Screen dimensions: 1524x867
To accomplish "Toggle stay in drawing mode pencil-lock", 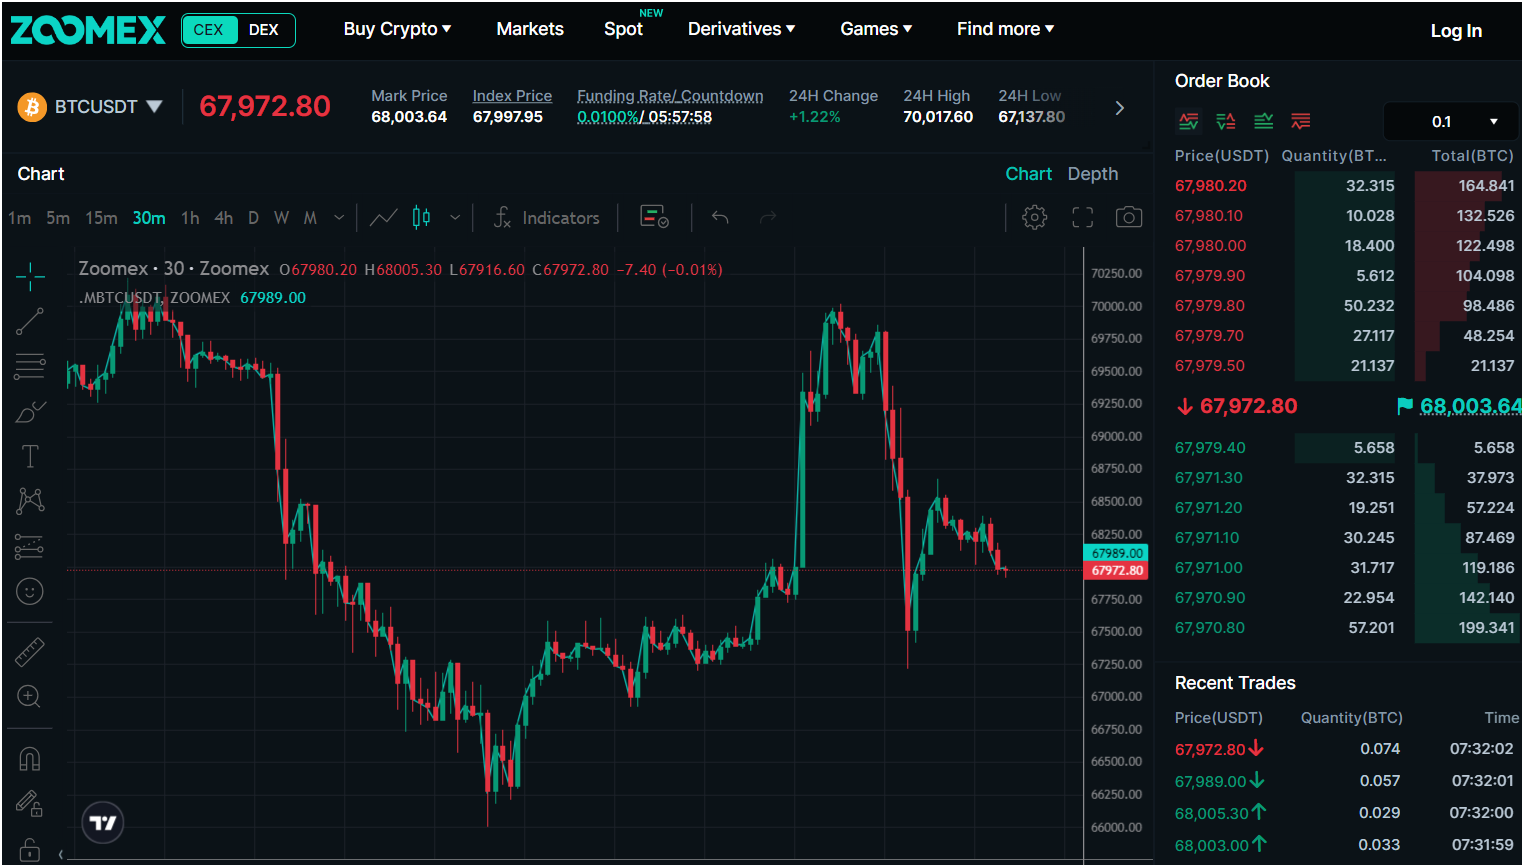I will [30, 803].
